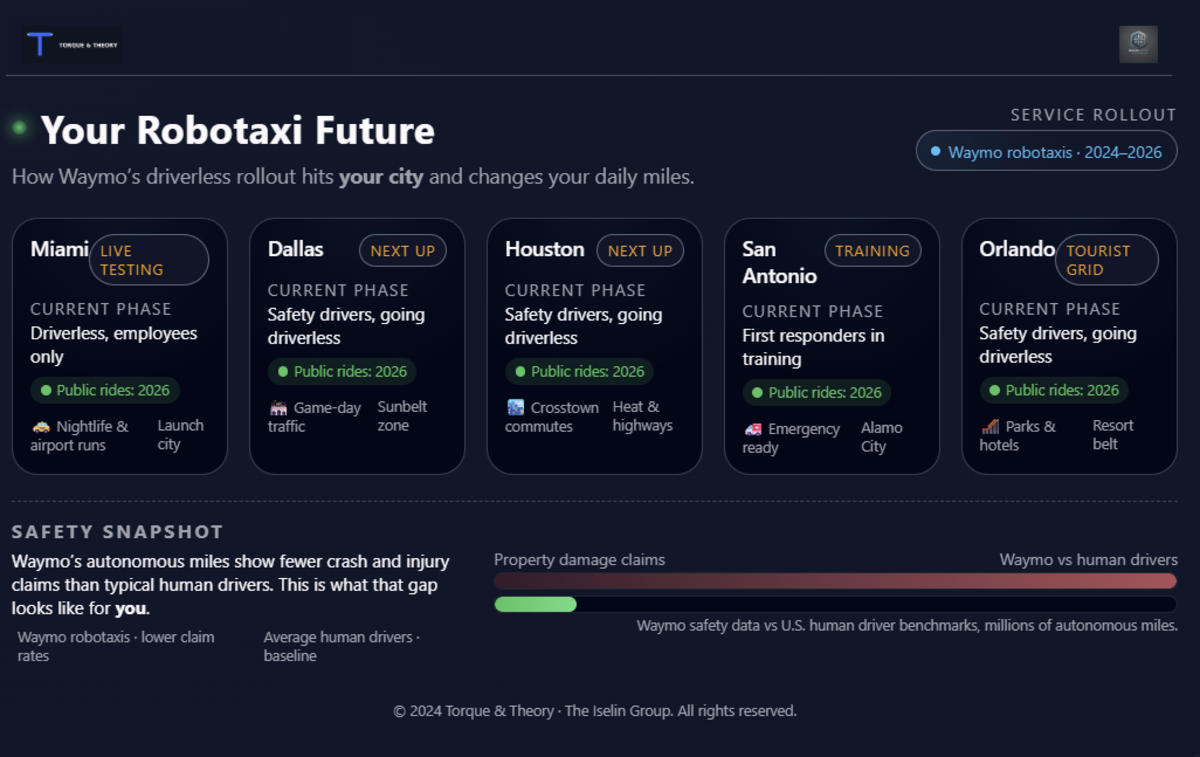Click the taxi icon in Miami card
The image size is (1200, 757).
(41, 426)
